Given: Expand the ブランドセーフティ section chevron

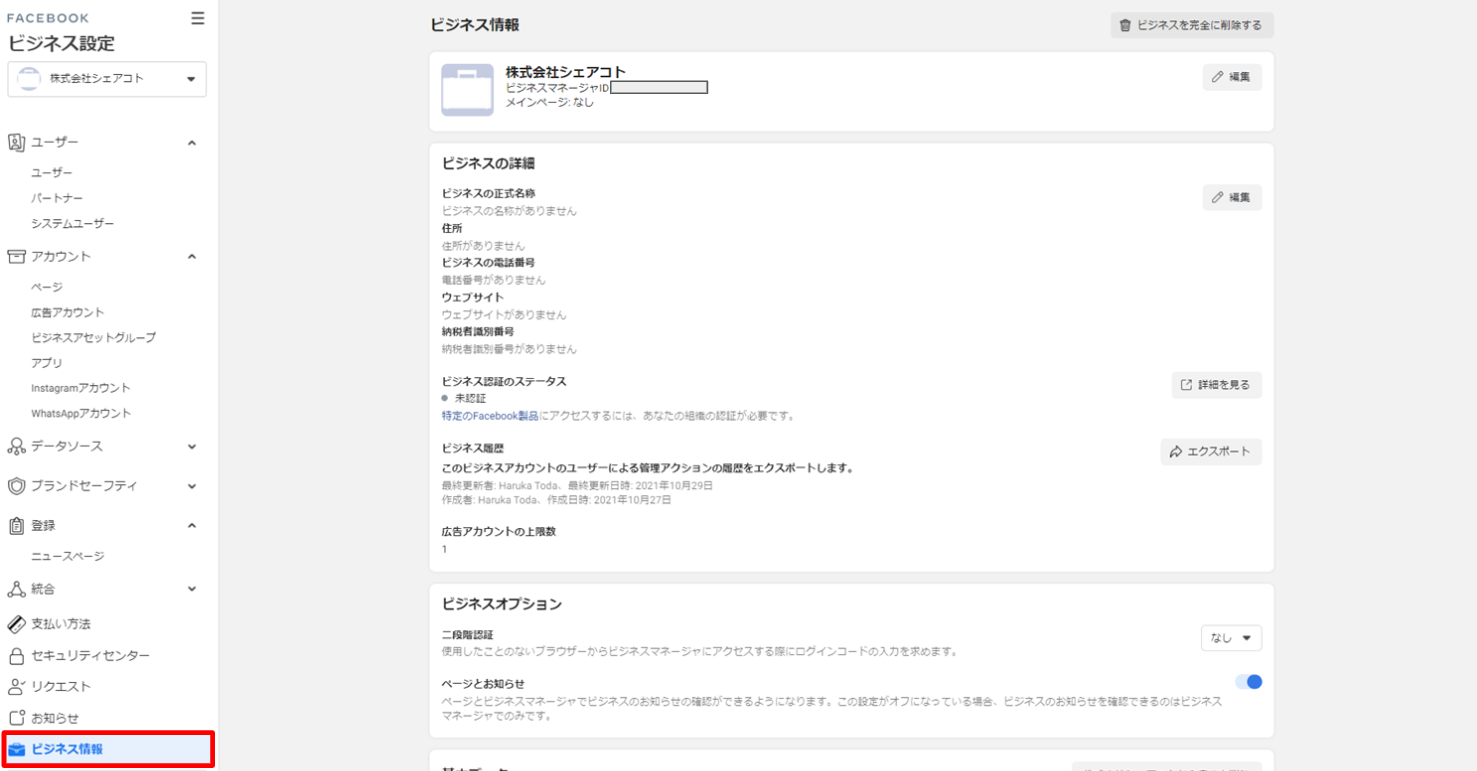Looking at the screenshot, I should click(192, 486).
